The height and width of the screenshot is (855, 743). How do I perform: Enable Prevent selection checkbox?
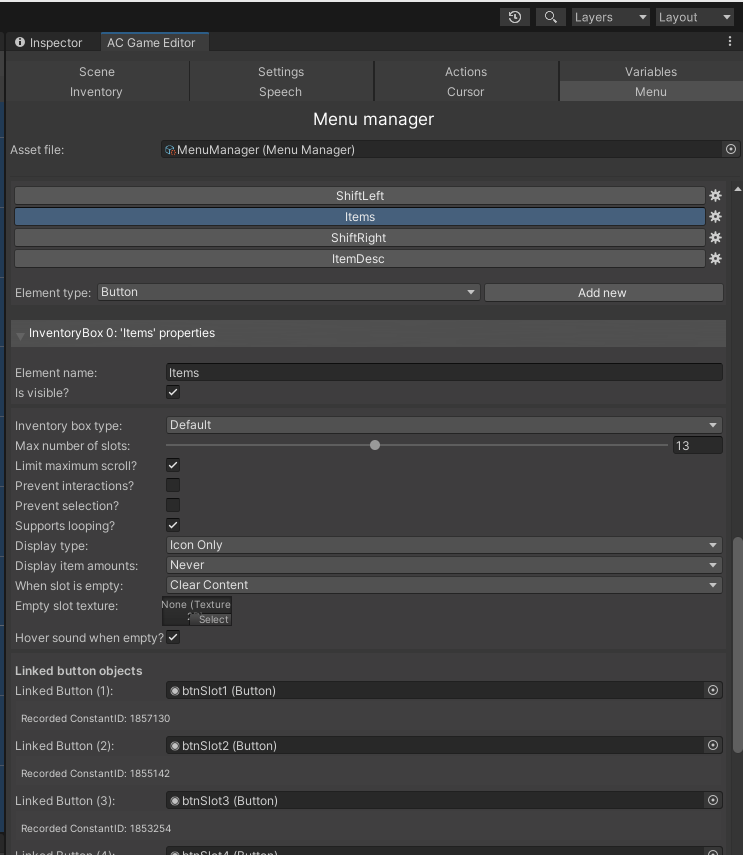pyautogui.click(x=173, y=505)
